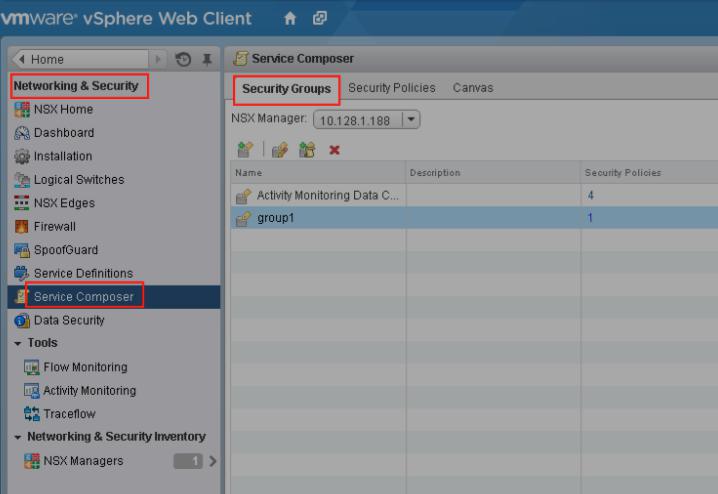
Task: Go to vSphere home via house icon
Action: tap(290, 18)
